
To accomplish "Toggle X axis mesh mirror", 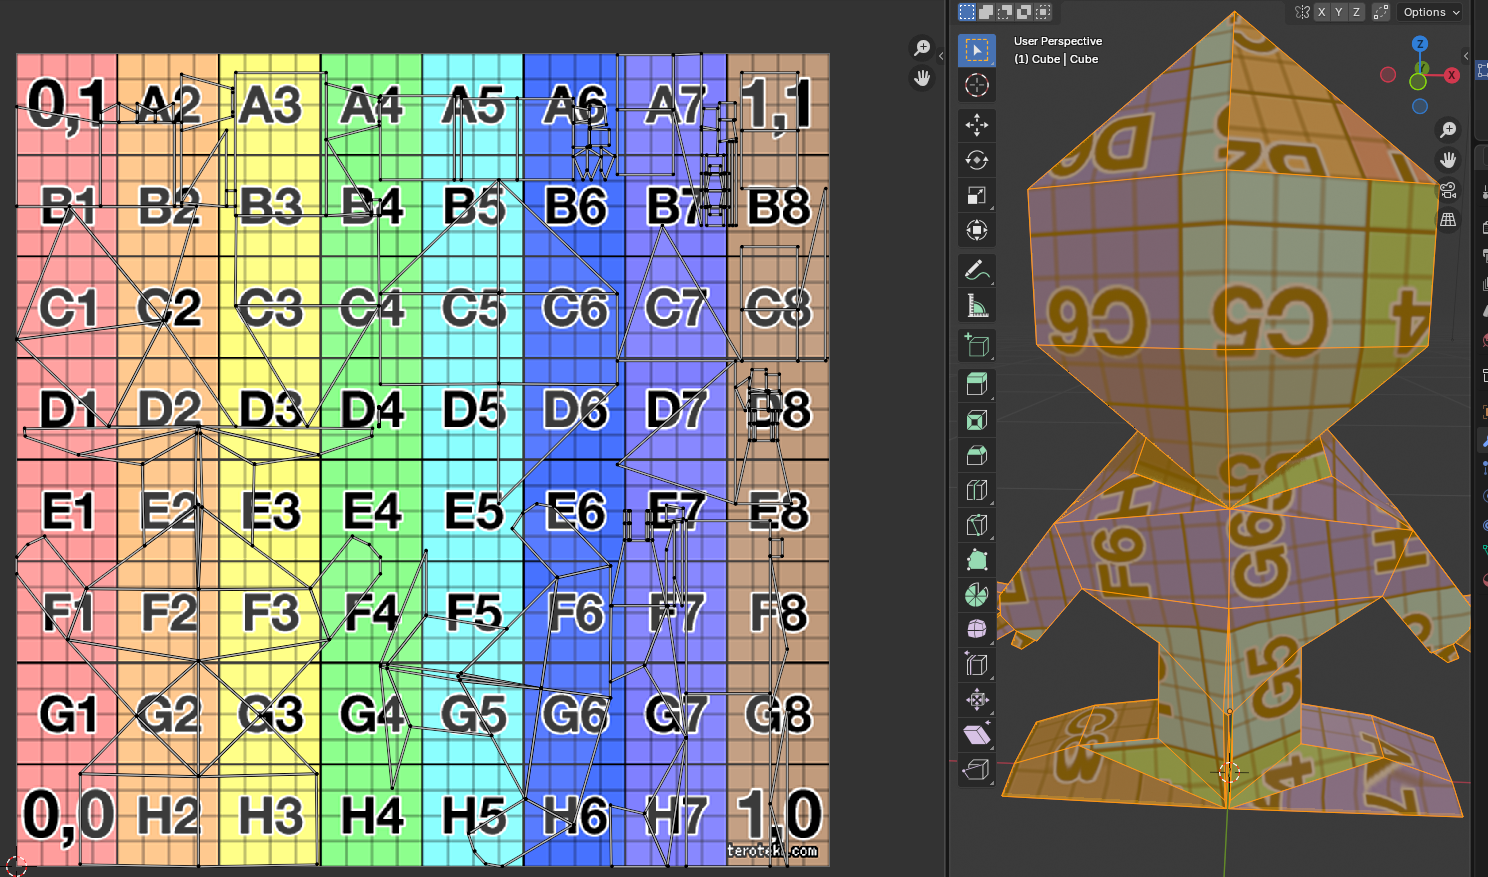I will (1322, 12).
